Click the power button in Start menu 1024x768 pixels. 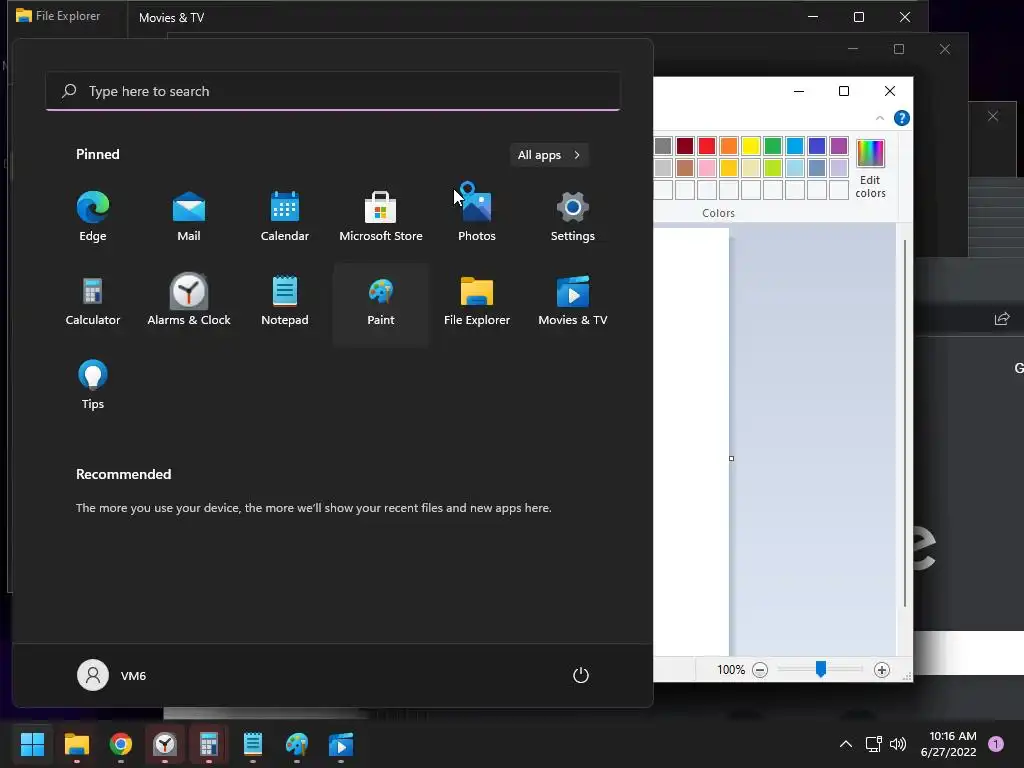(x=581, y=675)
